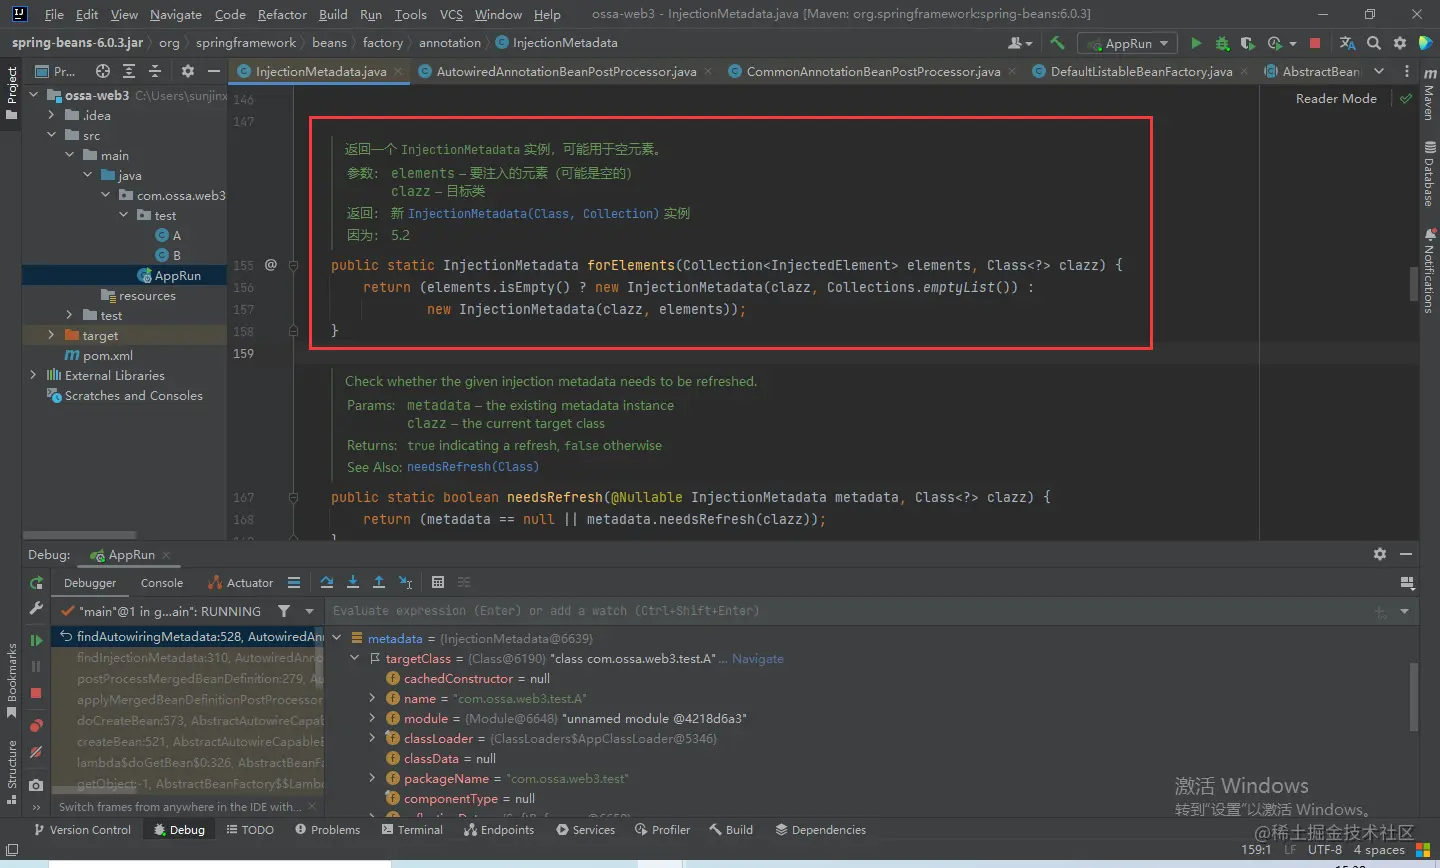
Task: Toggle Reader Mode in the editor
Action: (x=1336, y=98)
